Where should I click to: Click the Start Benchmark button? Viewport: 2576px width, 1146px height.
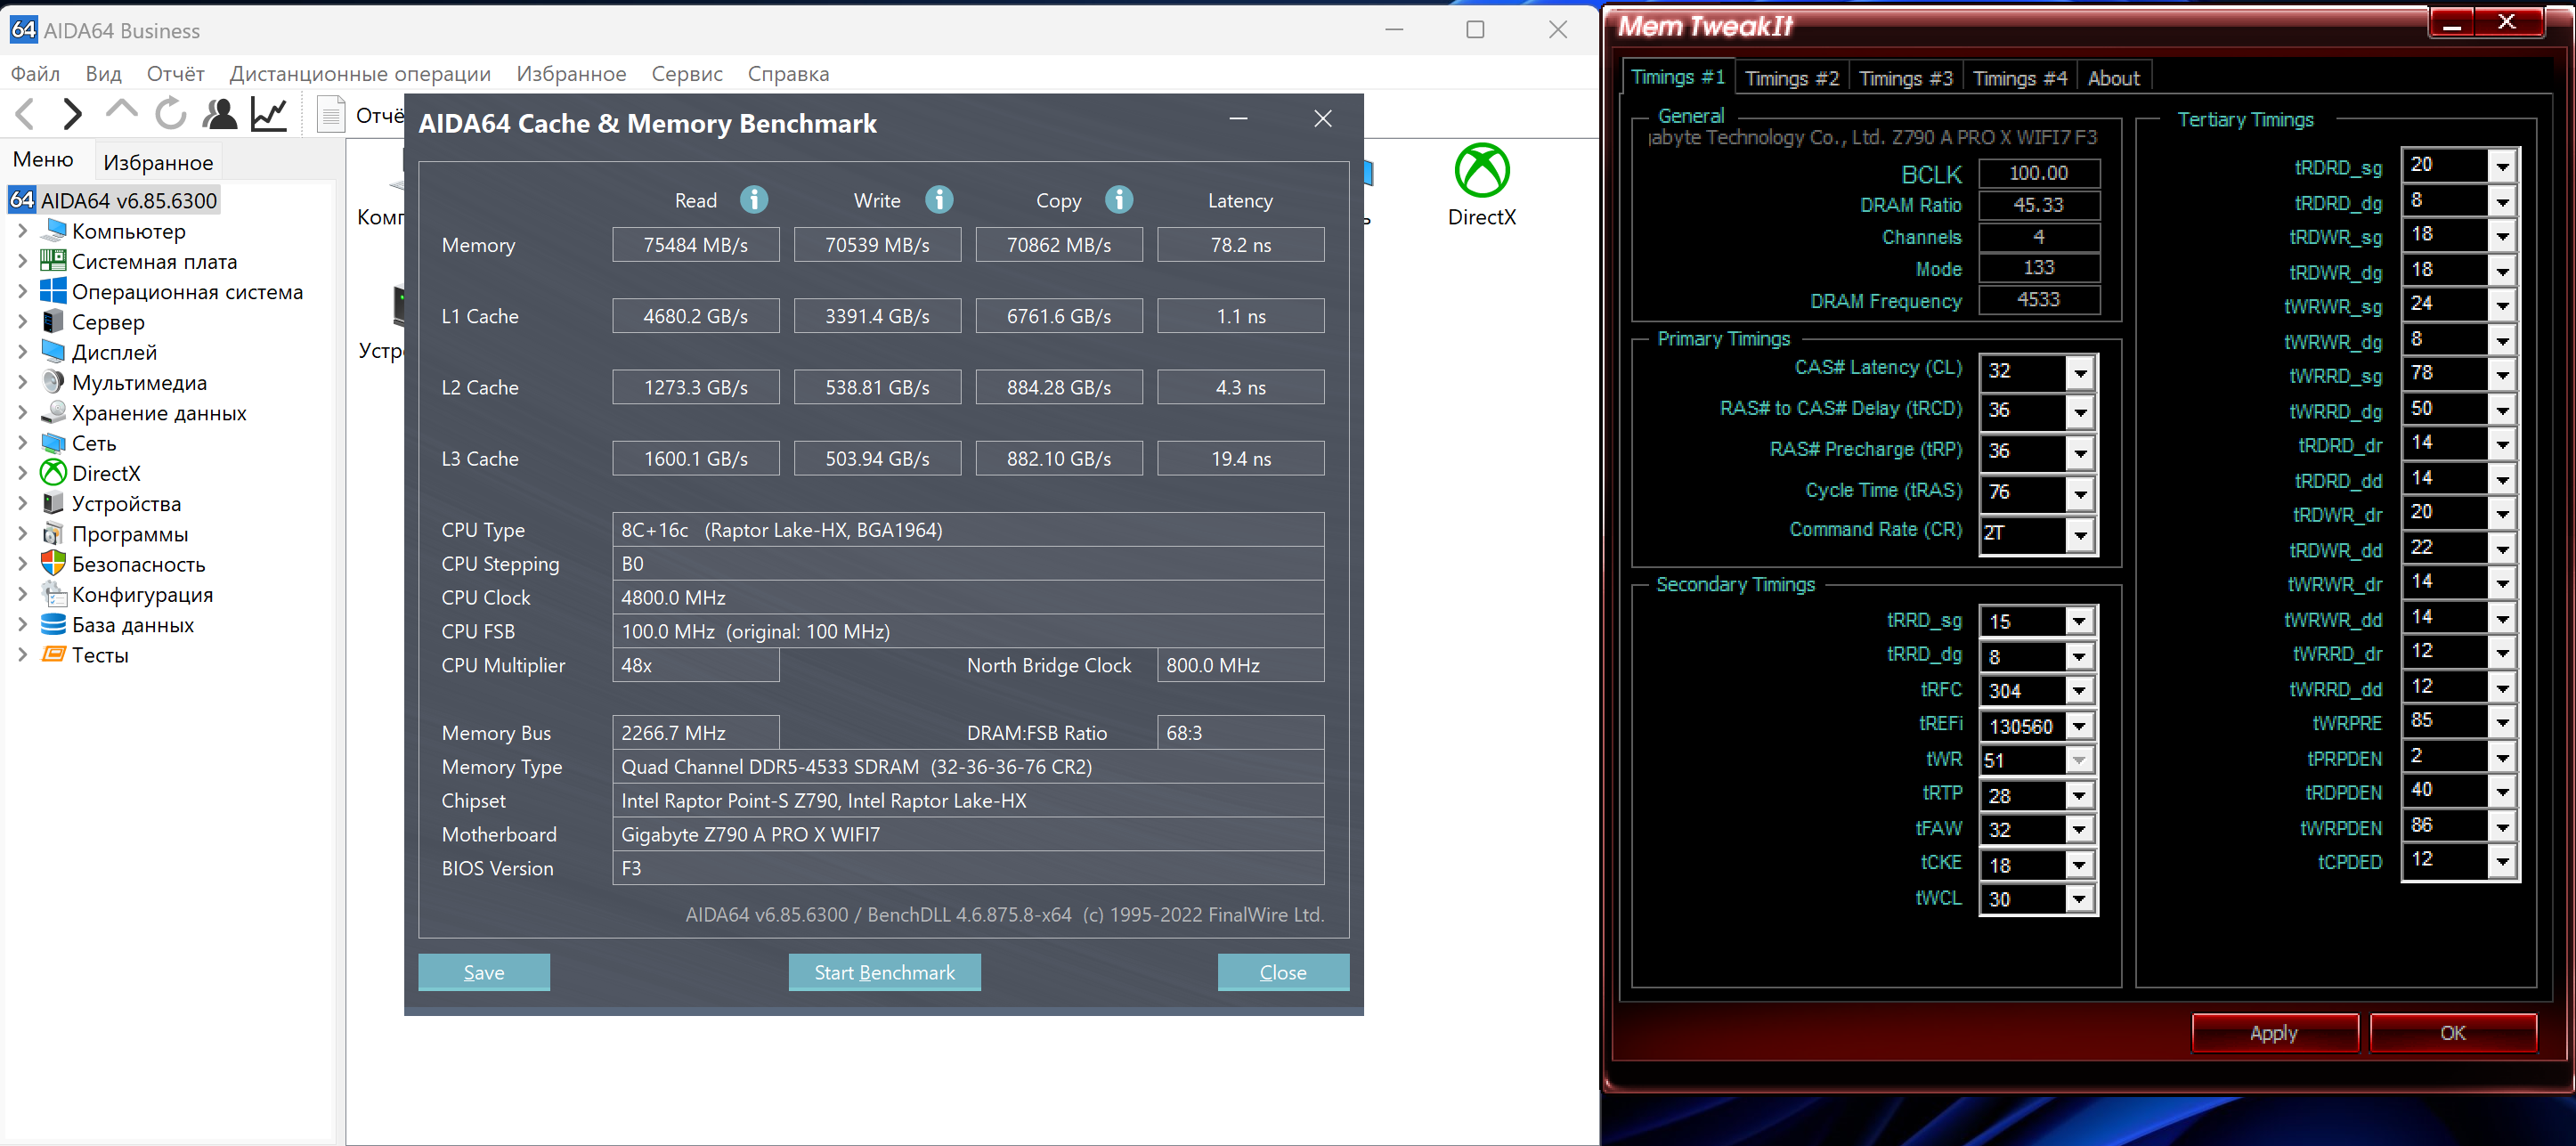(883, 972)
